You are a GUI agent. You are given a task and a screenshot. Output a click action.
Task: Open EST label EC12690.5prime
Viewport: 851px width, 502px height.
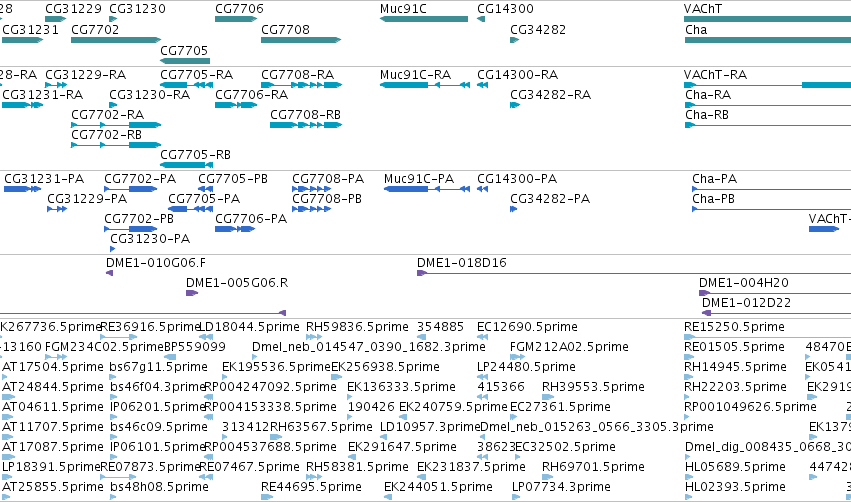pyautogui.click(x=528, y=327)
